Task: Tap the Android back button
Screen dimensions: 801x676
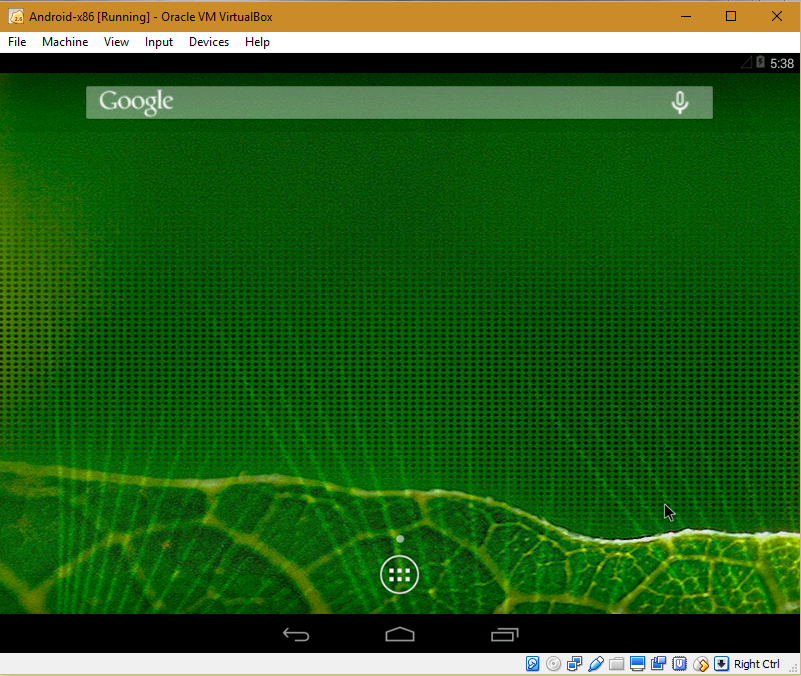Action: click(296, 635)
